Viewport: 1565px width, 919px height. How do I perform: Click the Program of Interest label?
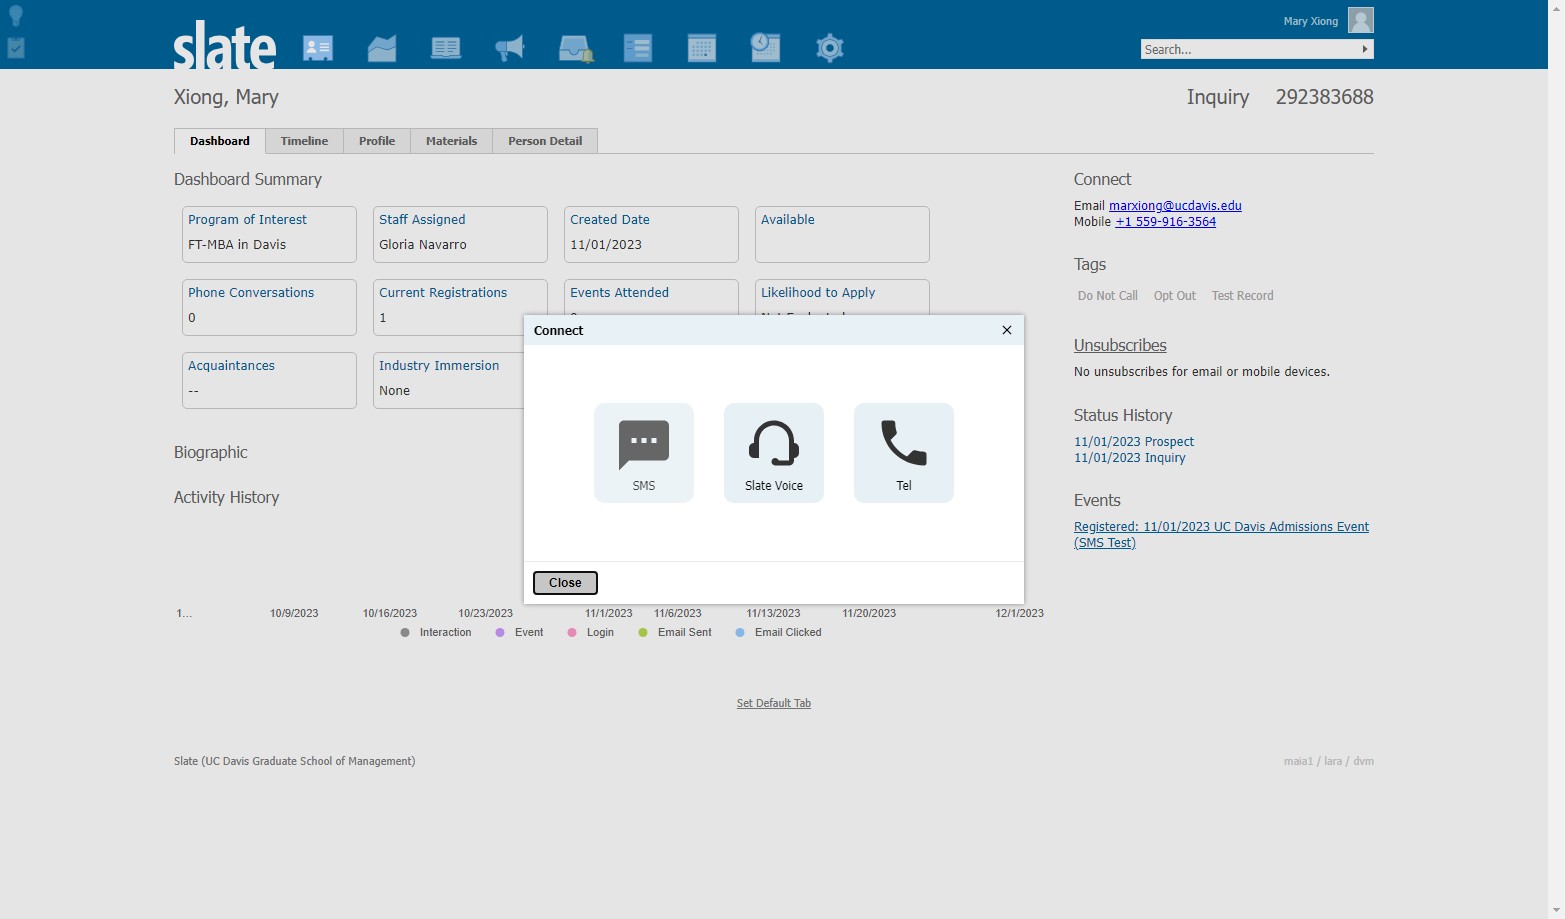tap(247, 220)
